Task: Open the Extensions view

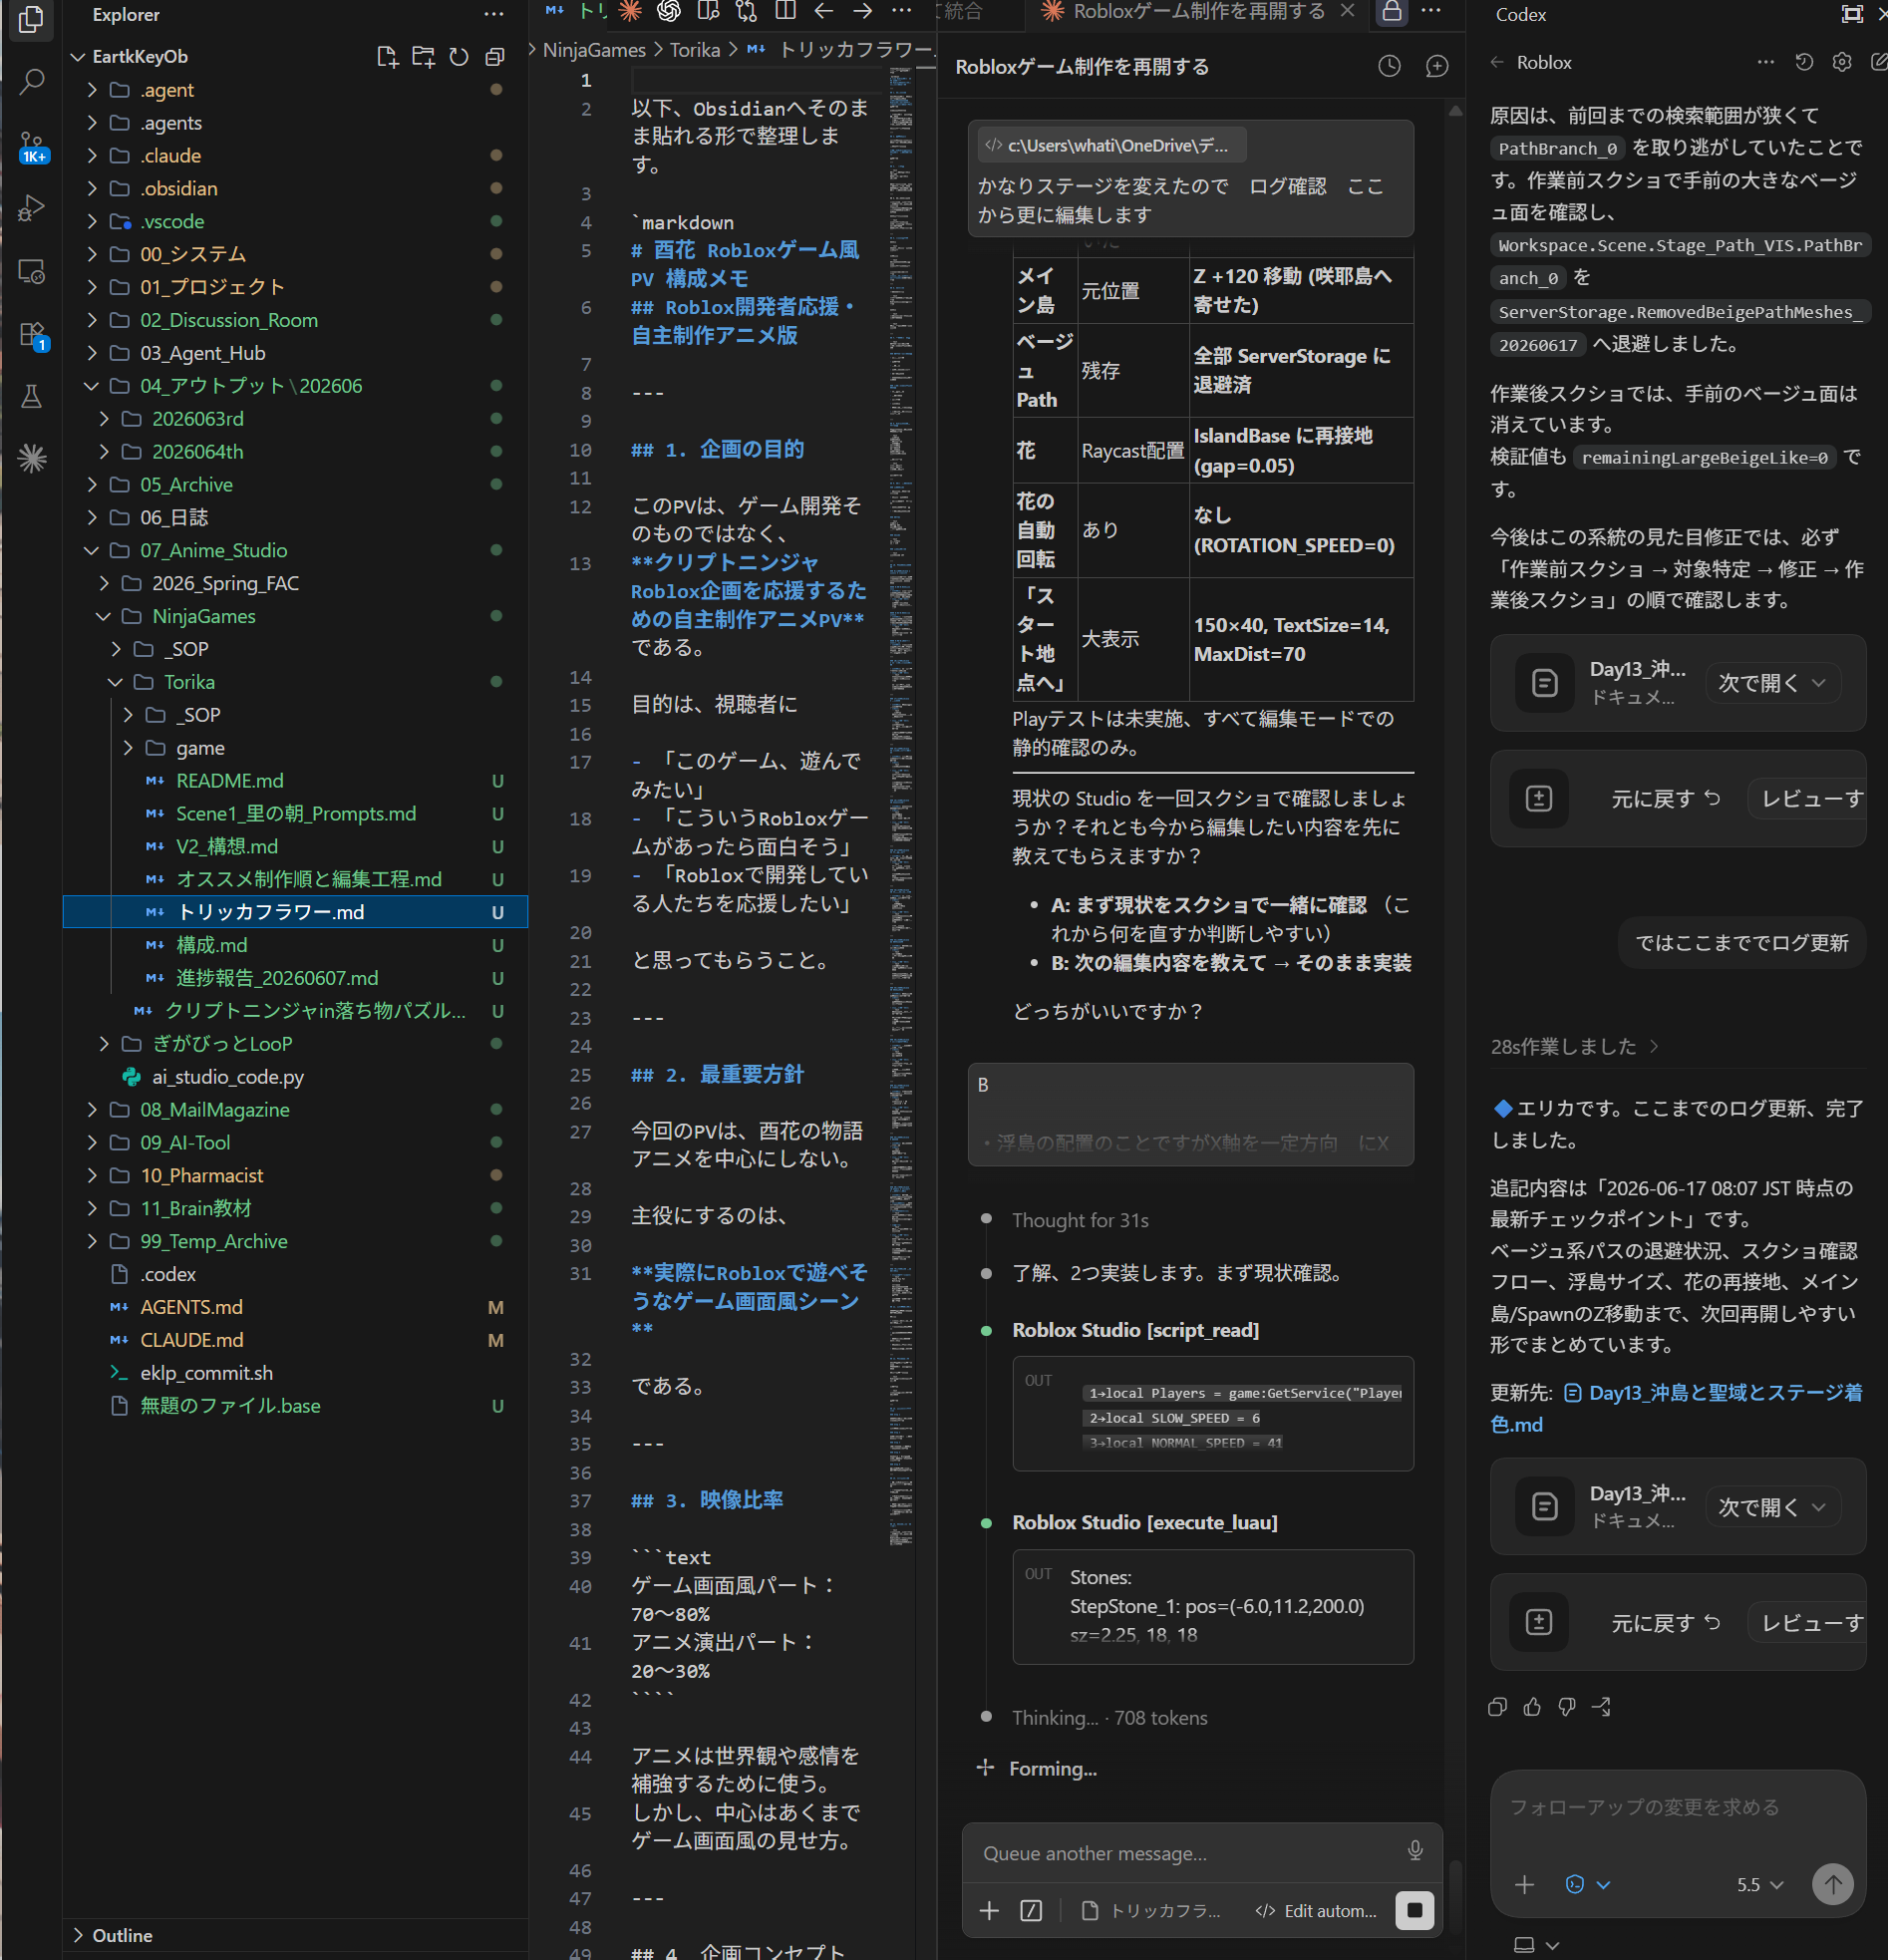Action: (x=32, y=334)
